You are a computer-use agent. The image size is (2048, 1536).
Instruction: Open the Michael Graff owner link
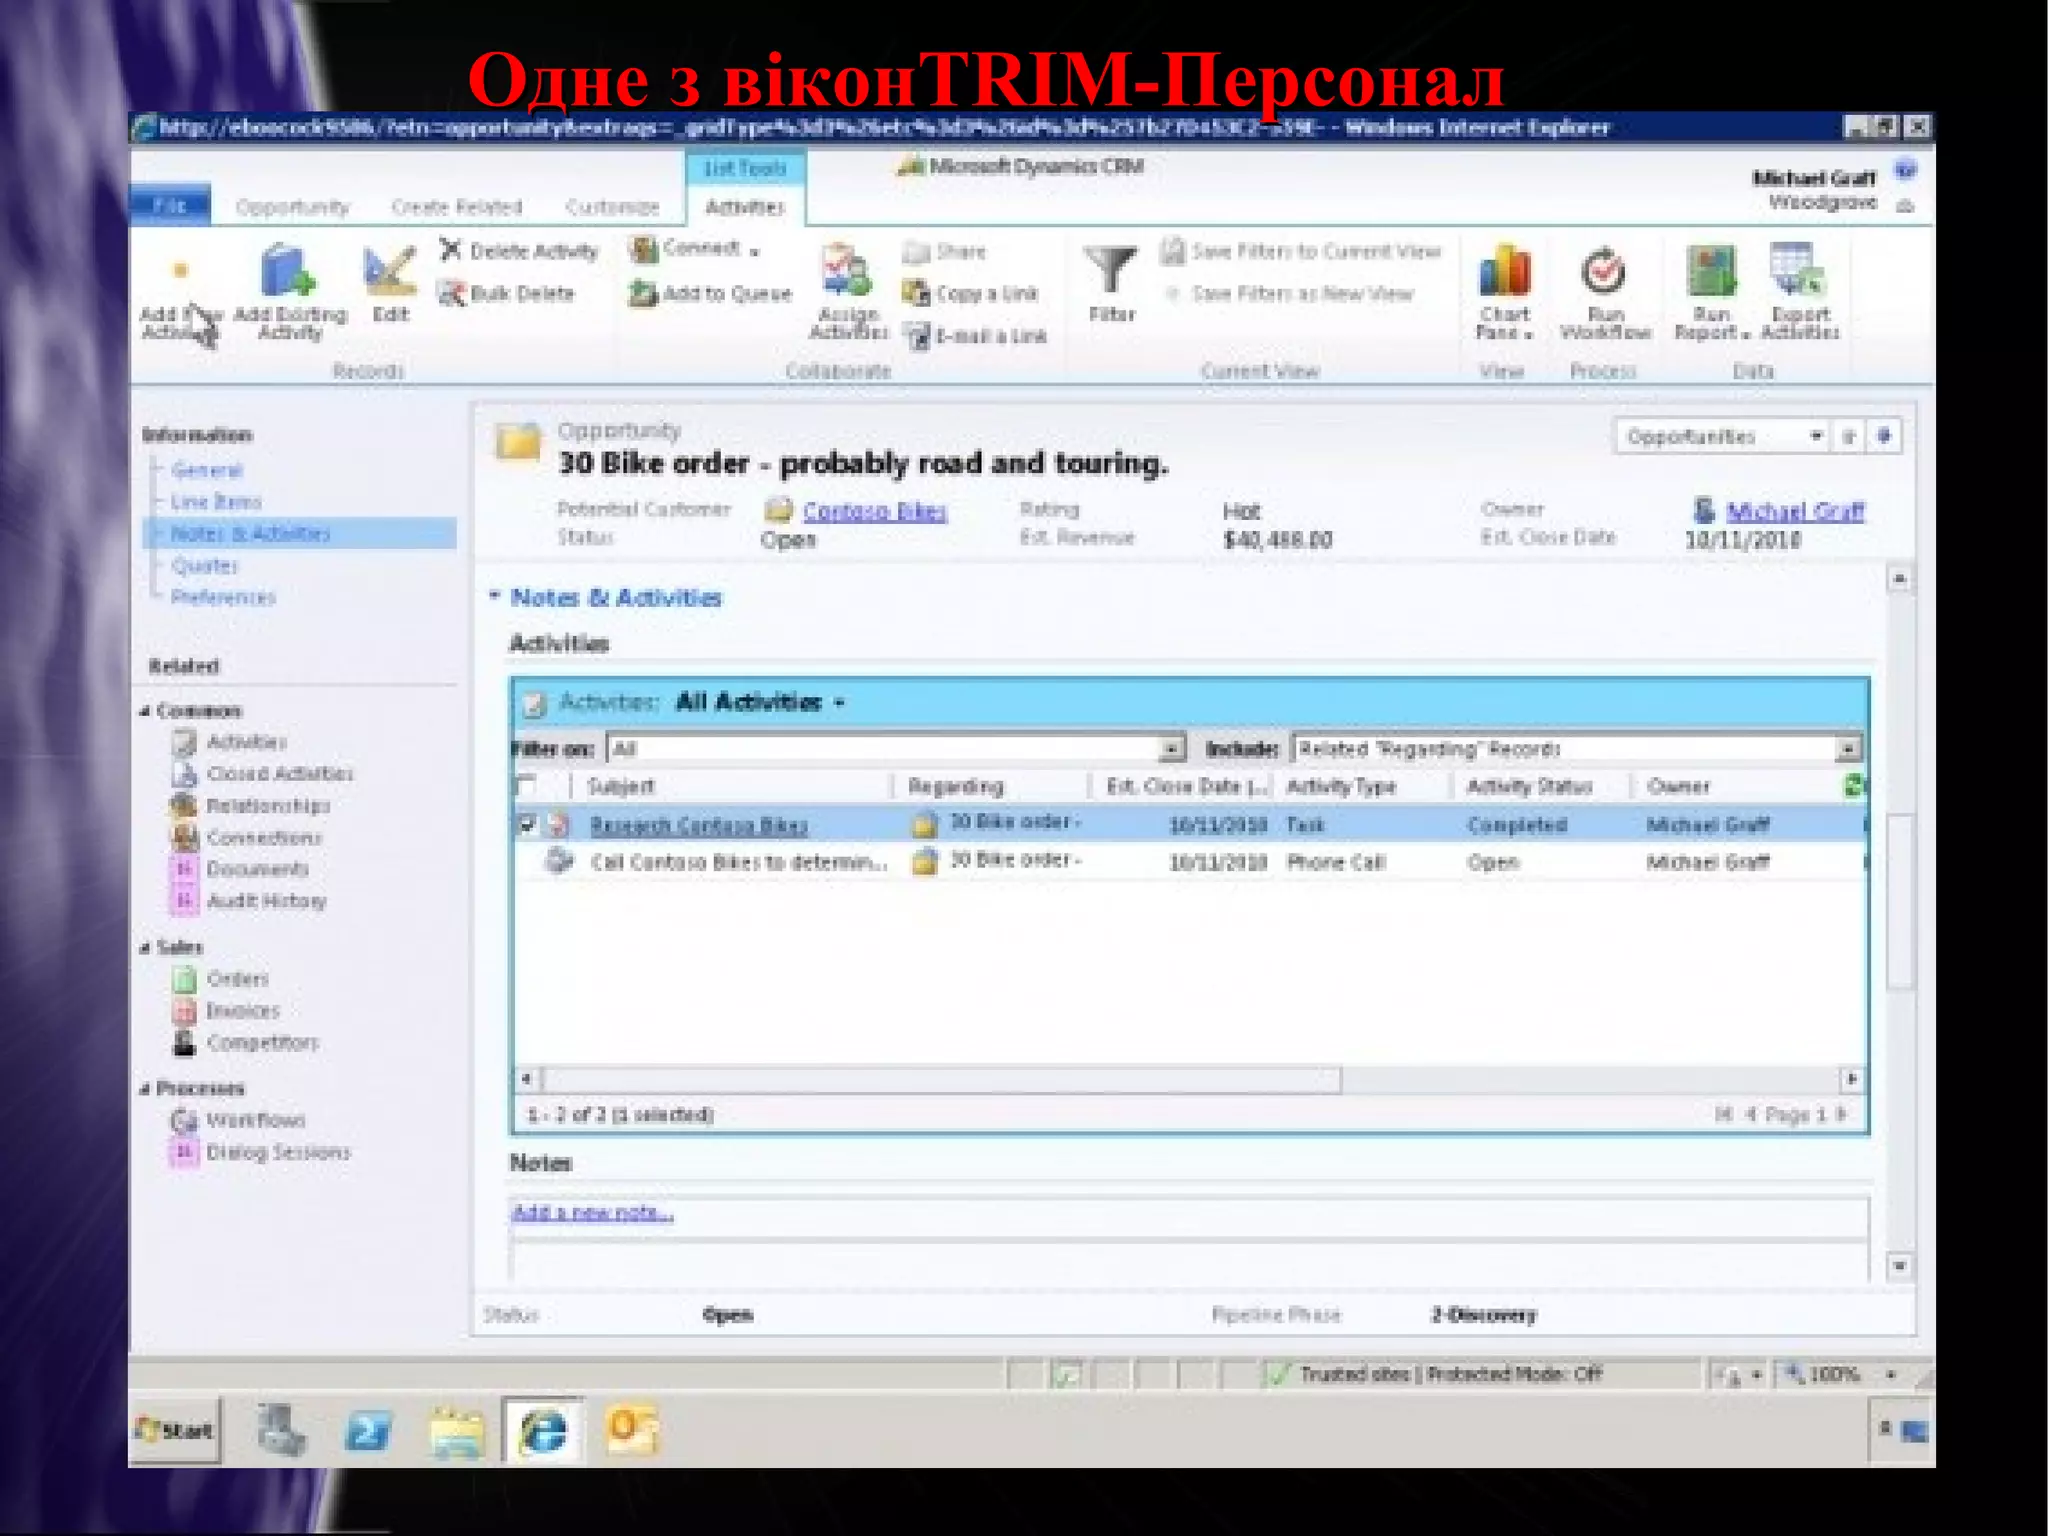[1795, 511]
